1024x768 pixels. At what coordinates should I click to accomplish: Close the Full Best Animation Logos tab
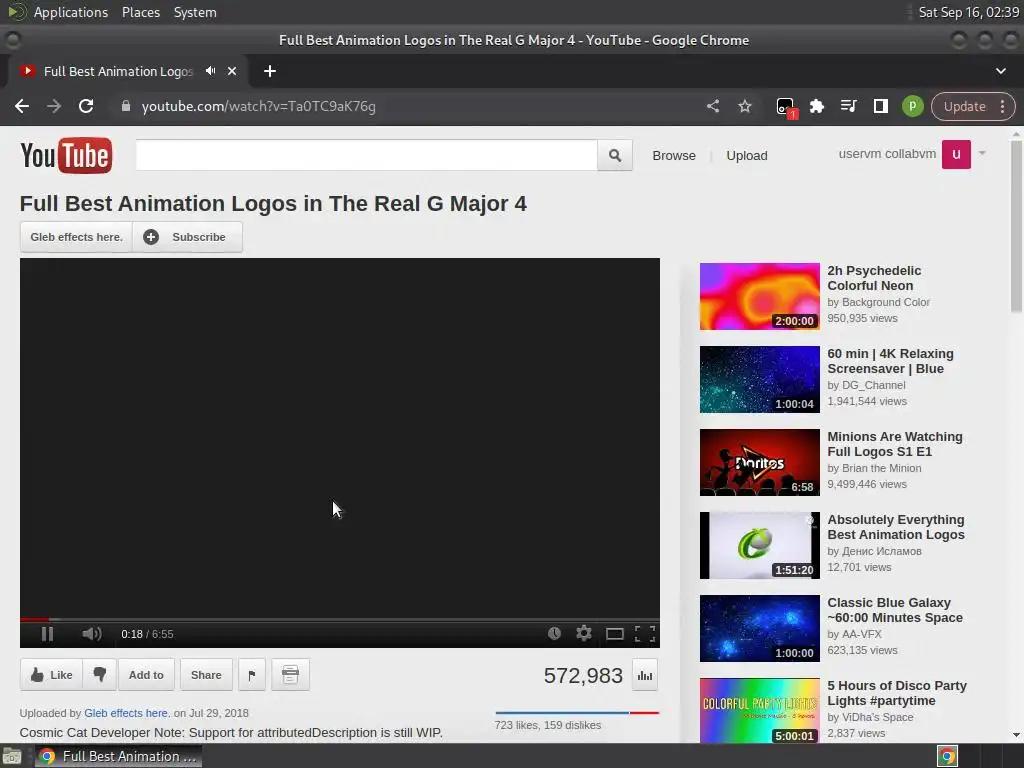click(x=232, y=71)
